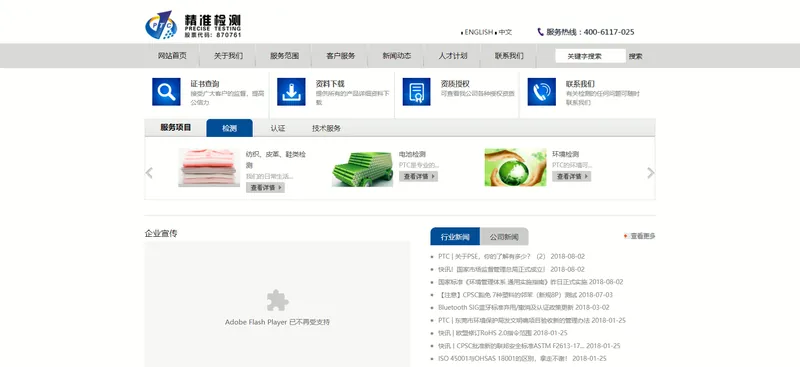Open the 技术服务 tab
Image resolution: width=800 pixels, height=367 pixels.
(327, 128)
